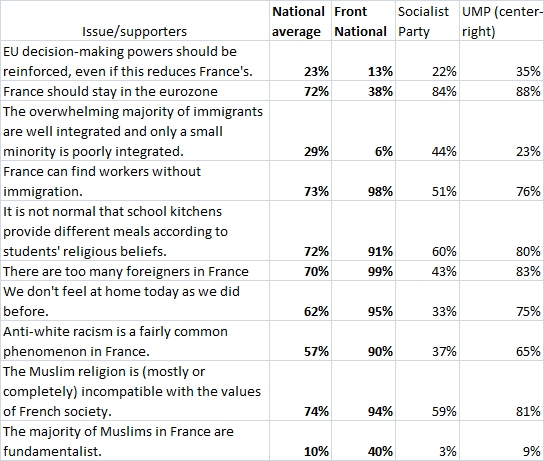
Task: Select the Front National header cell
Action: click(x=363, y=21)
